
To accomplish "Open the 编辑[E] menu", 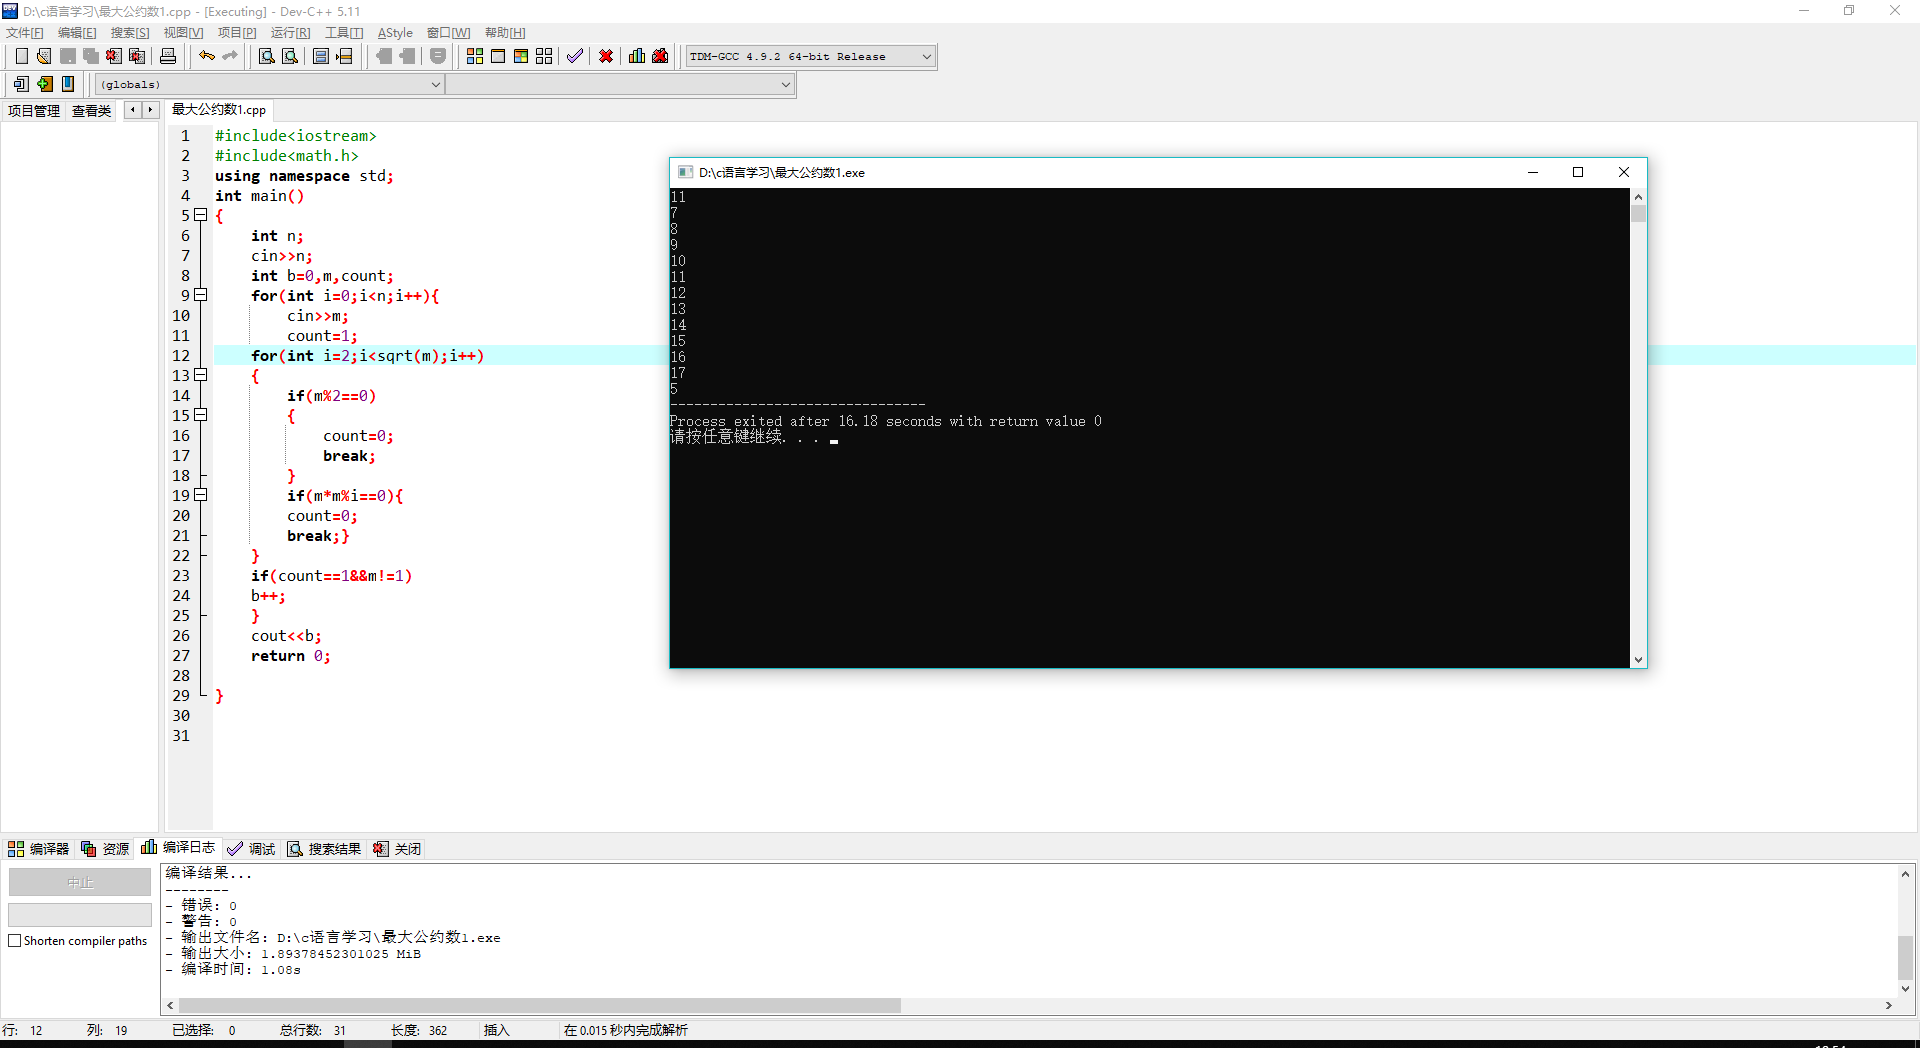I will click(77, 33).
